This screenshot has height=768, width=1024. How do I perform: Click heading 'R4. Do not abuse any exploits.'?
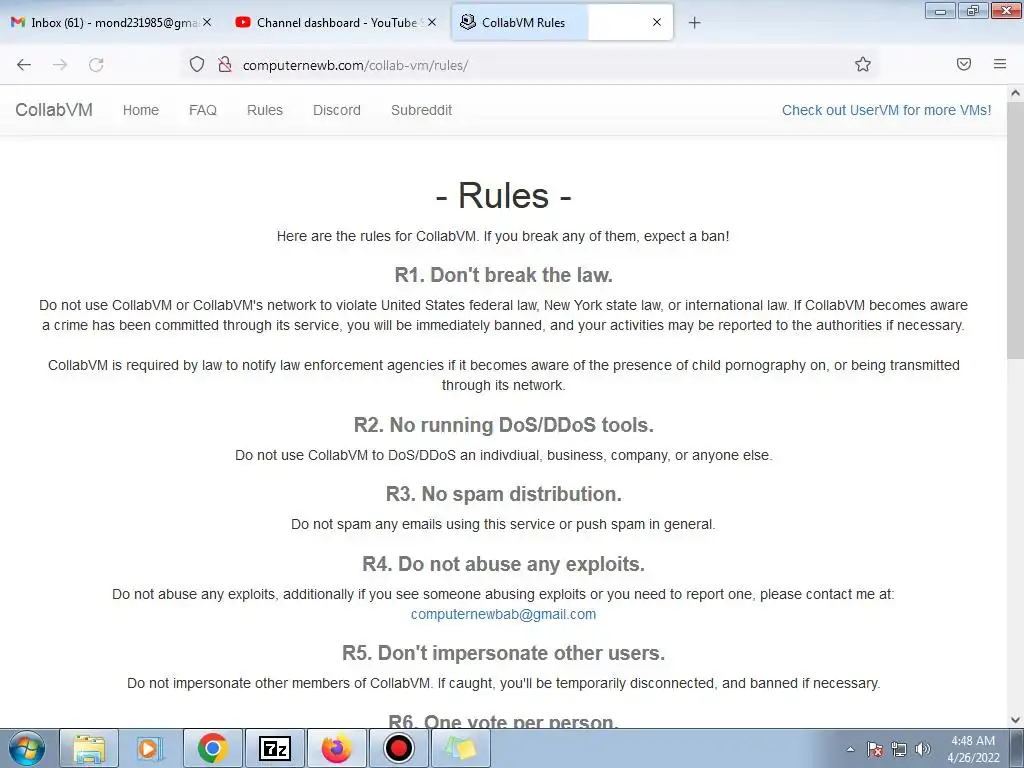click(504, 564)
